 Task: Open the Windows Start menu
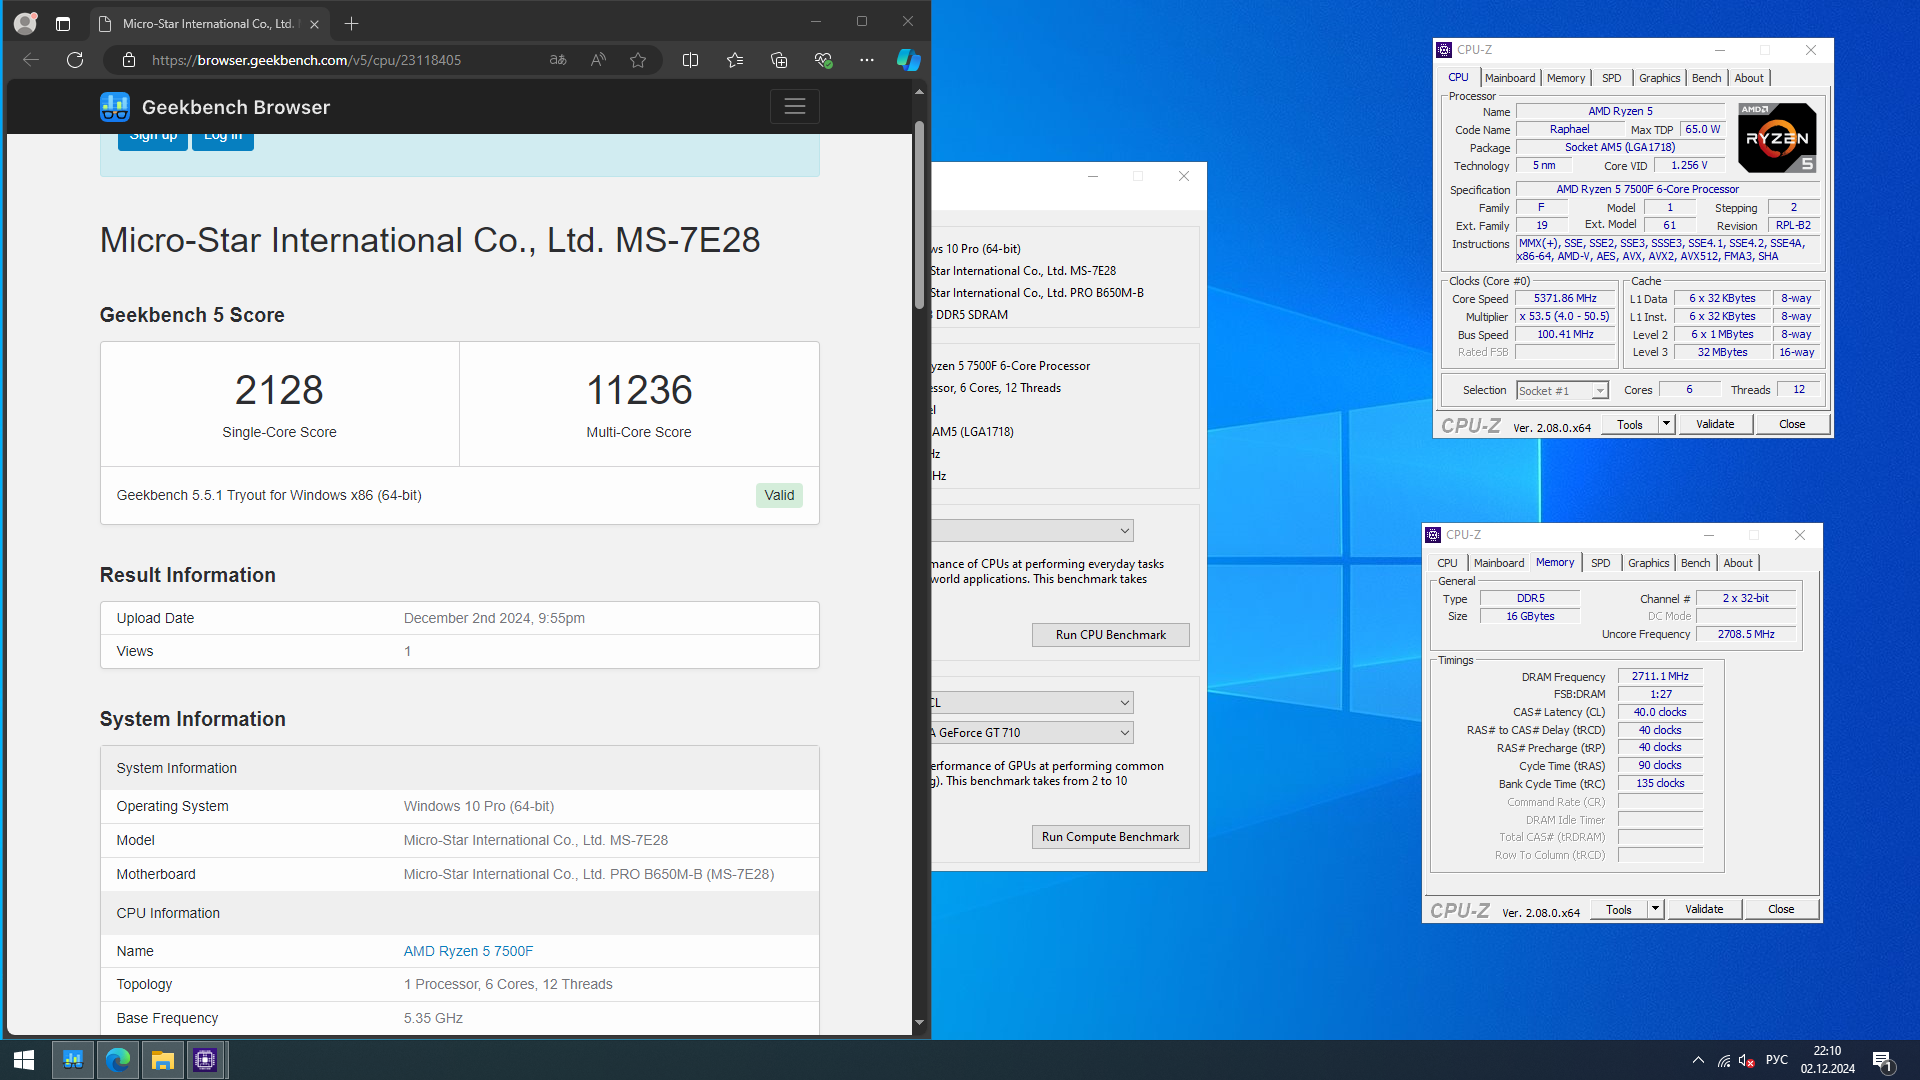pyautogui.click(x=24, y=1060)
